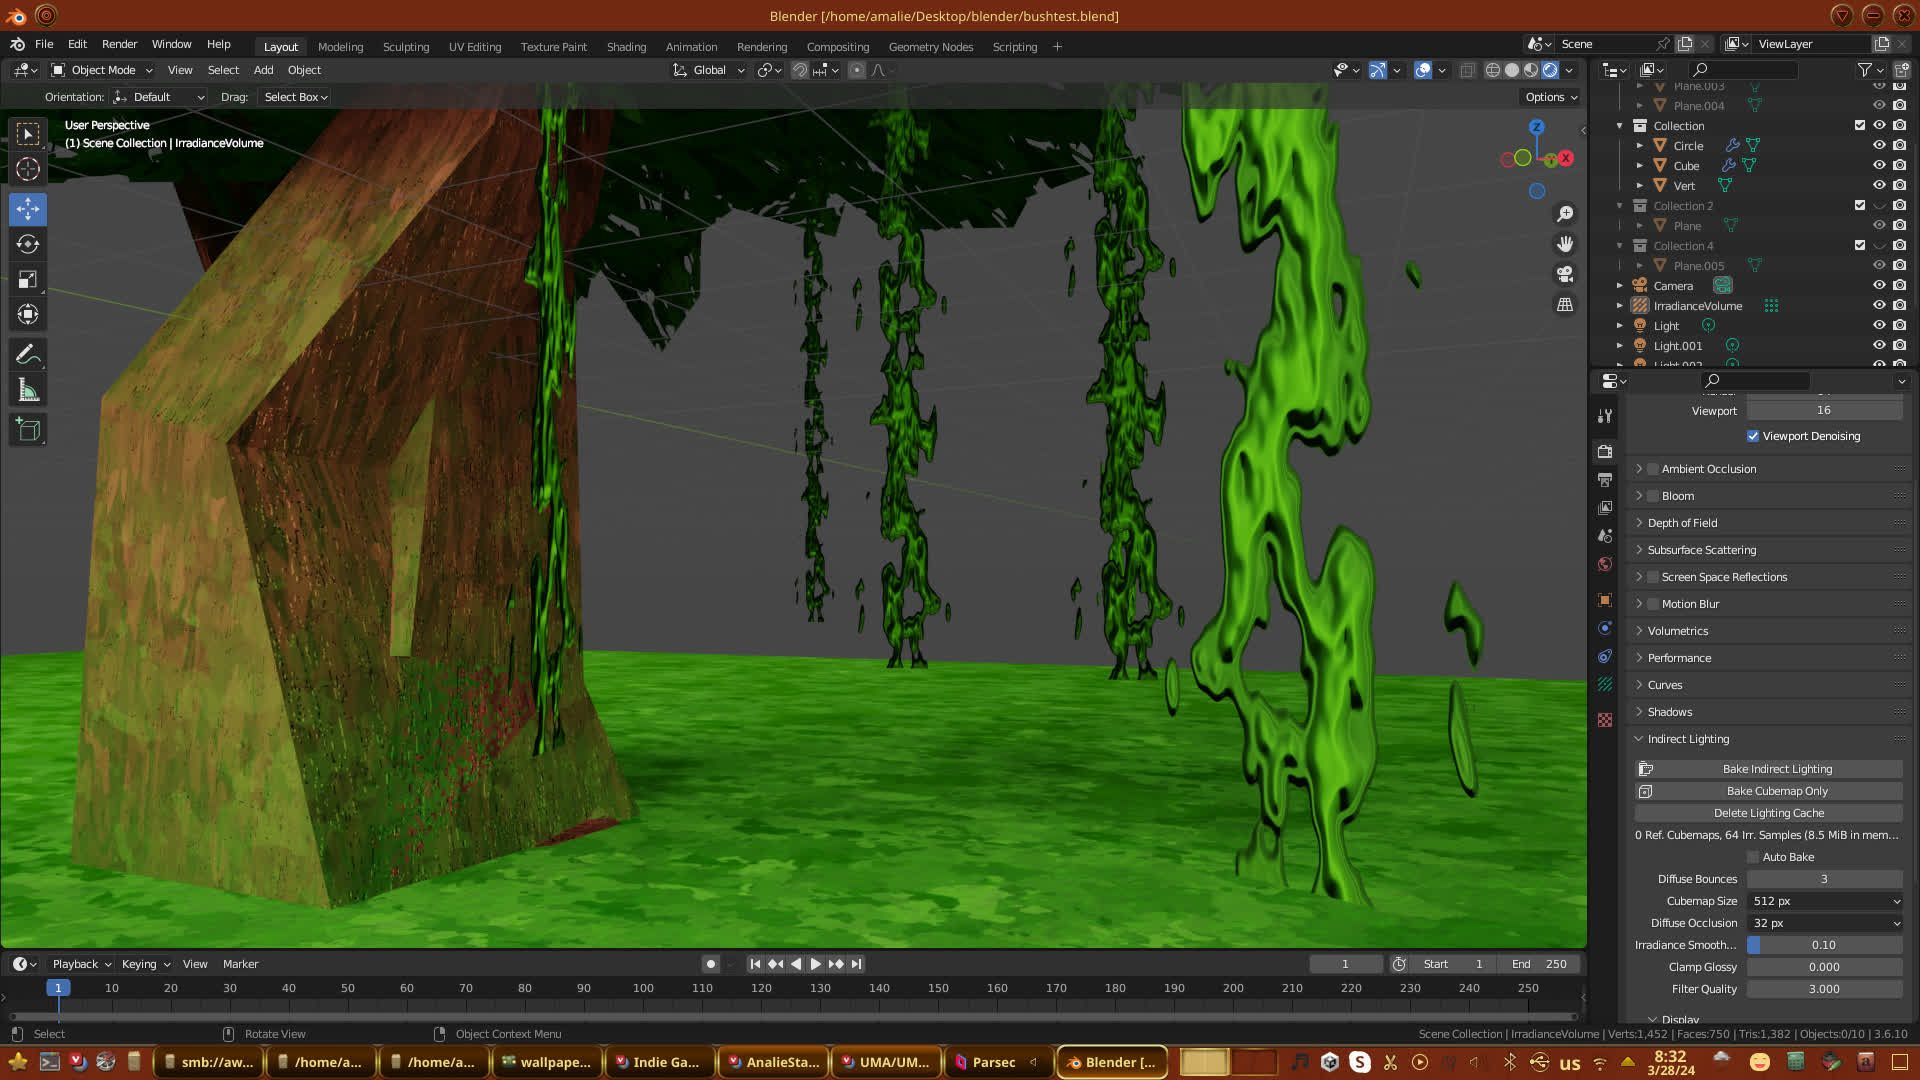Open the Object Mode dropdown
This screenshot has height=1080, width=1920.
click(x=102, y=70)
